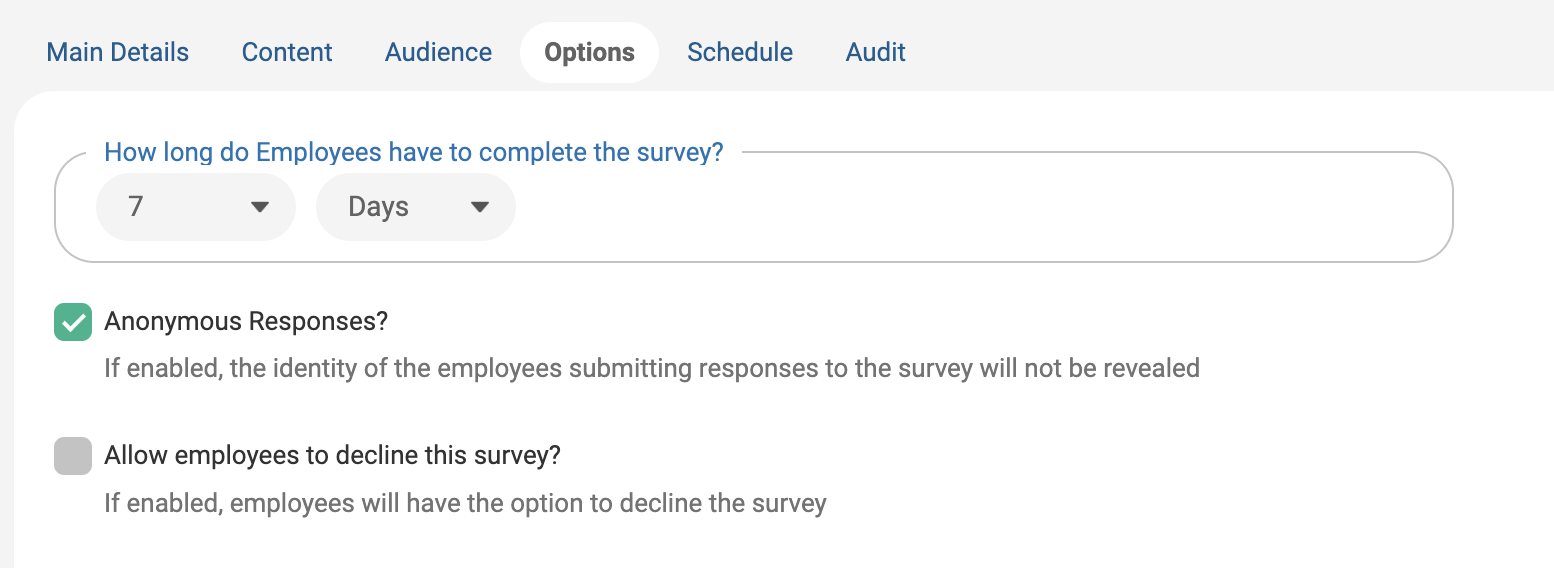Click 'Allow employees to decline this survey?' label
This screenshot has height=568, width=1554.
point(332,456)
